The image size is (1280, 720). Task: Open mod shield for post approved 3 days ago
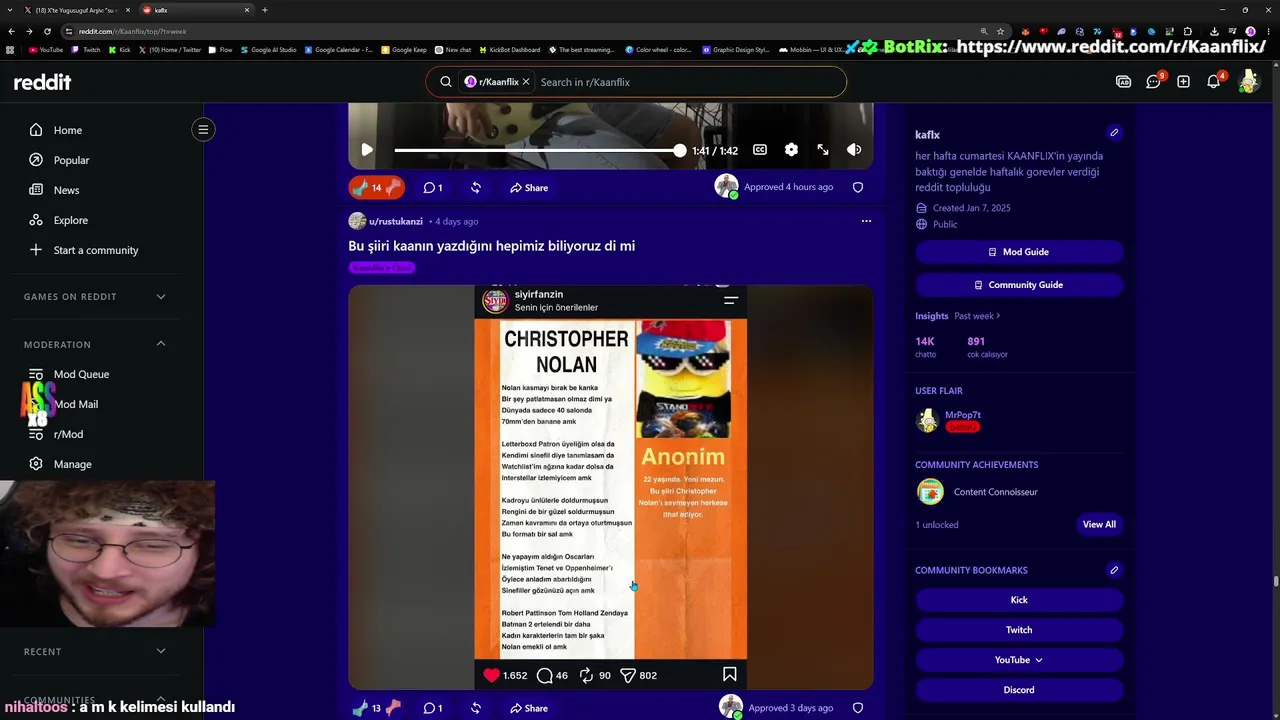pyautogui.click(x=857, y=708)
